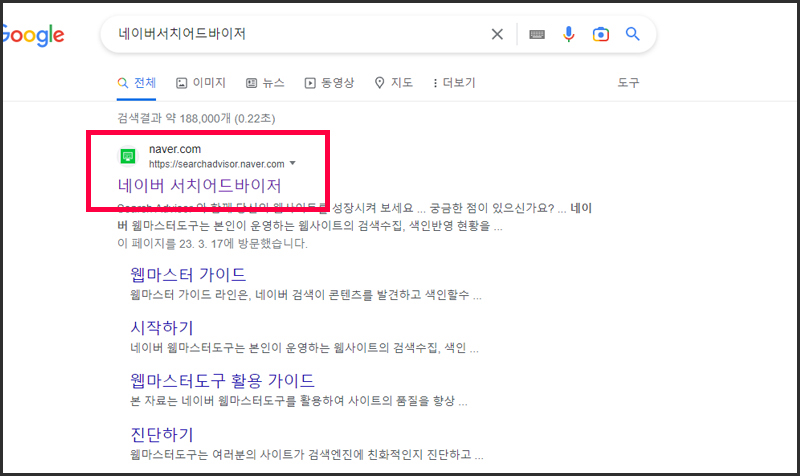Open the 웹마스터도구 활용 가이드 sitelink
Screen dimensions: 800x476
tap(222, 381)
